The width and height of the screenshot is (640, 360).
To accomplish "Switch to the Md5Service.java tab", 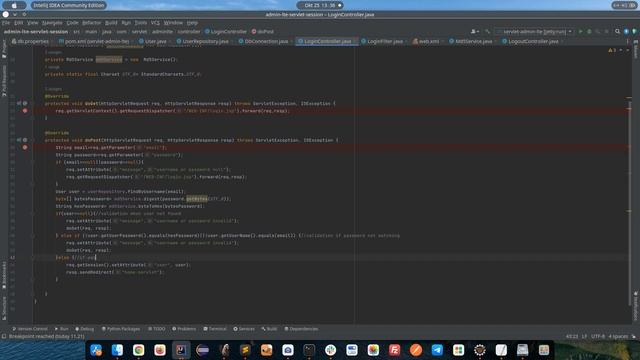I will click(471, 41).
